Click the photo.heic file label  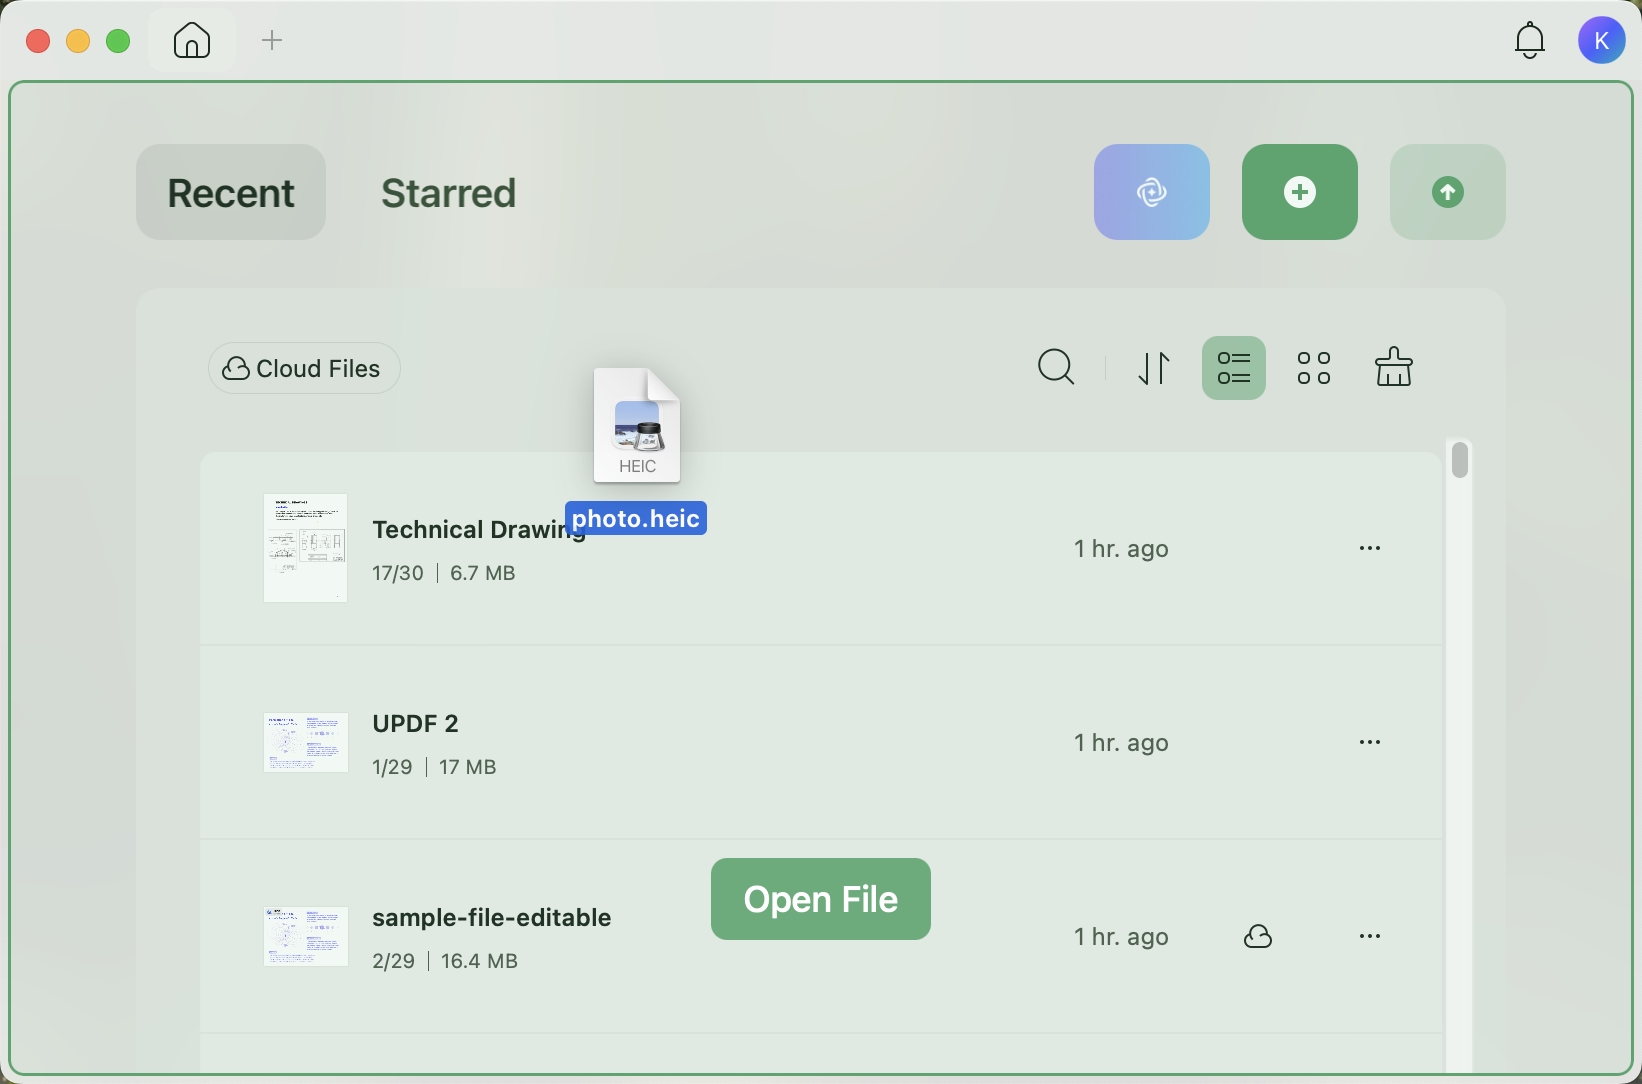[636, 518]
